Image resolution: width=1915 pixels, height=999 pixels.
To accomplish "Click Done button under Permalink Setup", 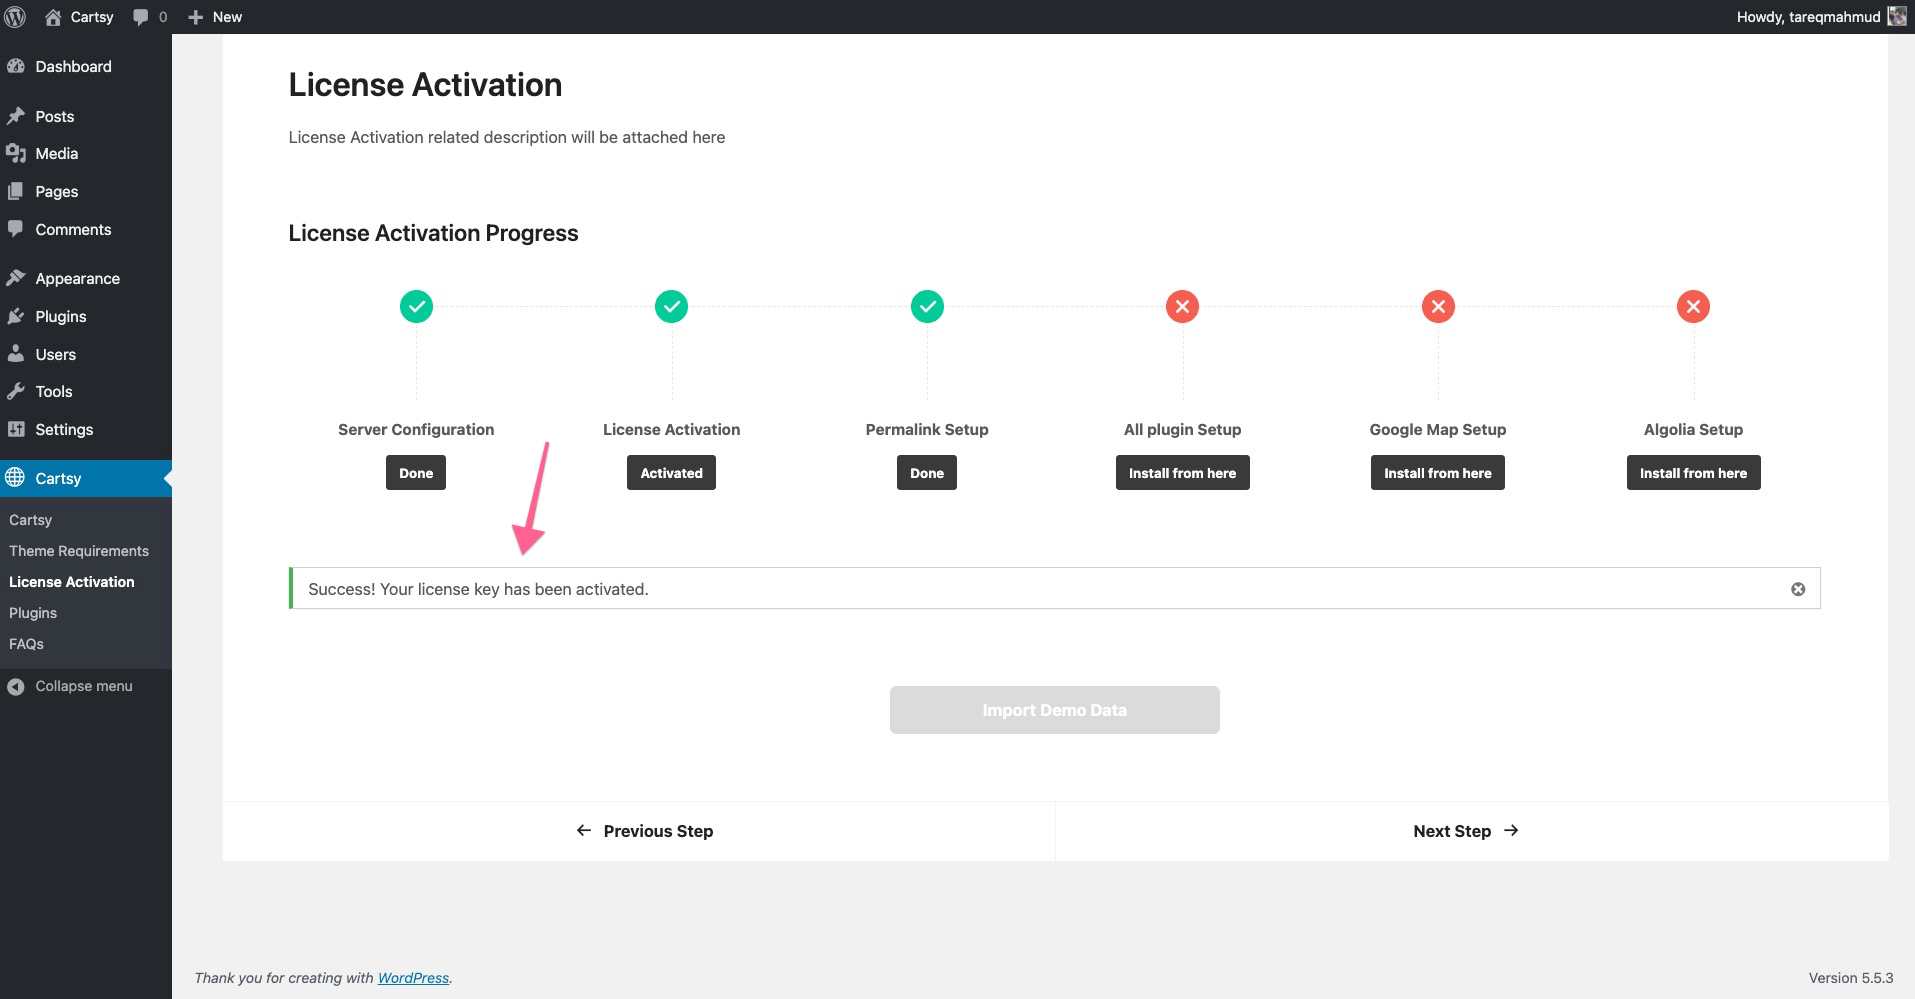I will (927, 473).
